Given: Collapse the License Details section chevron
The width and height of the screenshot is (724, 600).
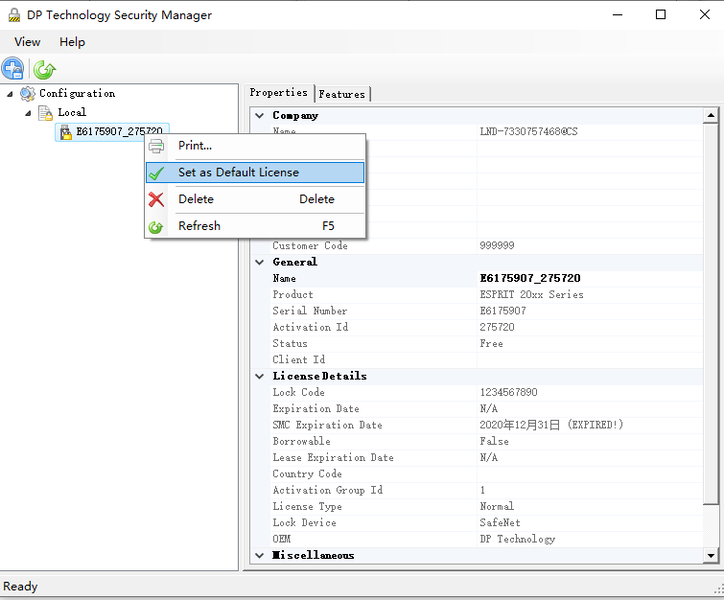Looking at the screenshot, I should 259,376.
